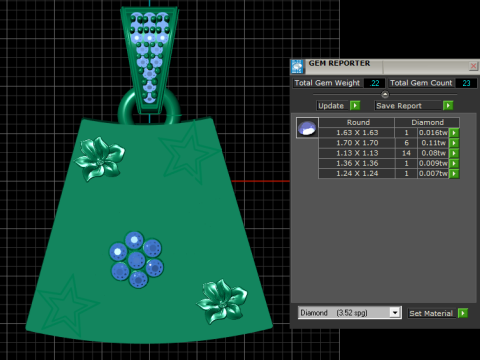Click green arrow for 0.009tw row
Image resolution: width=480 pixels, height=360 pixels.
click(454, 163)
